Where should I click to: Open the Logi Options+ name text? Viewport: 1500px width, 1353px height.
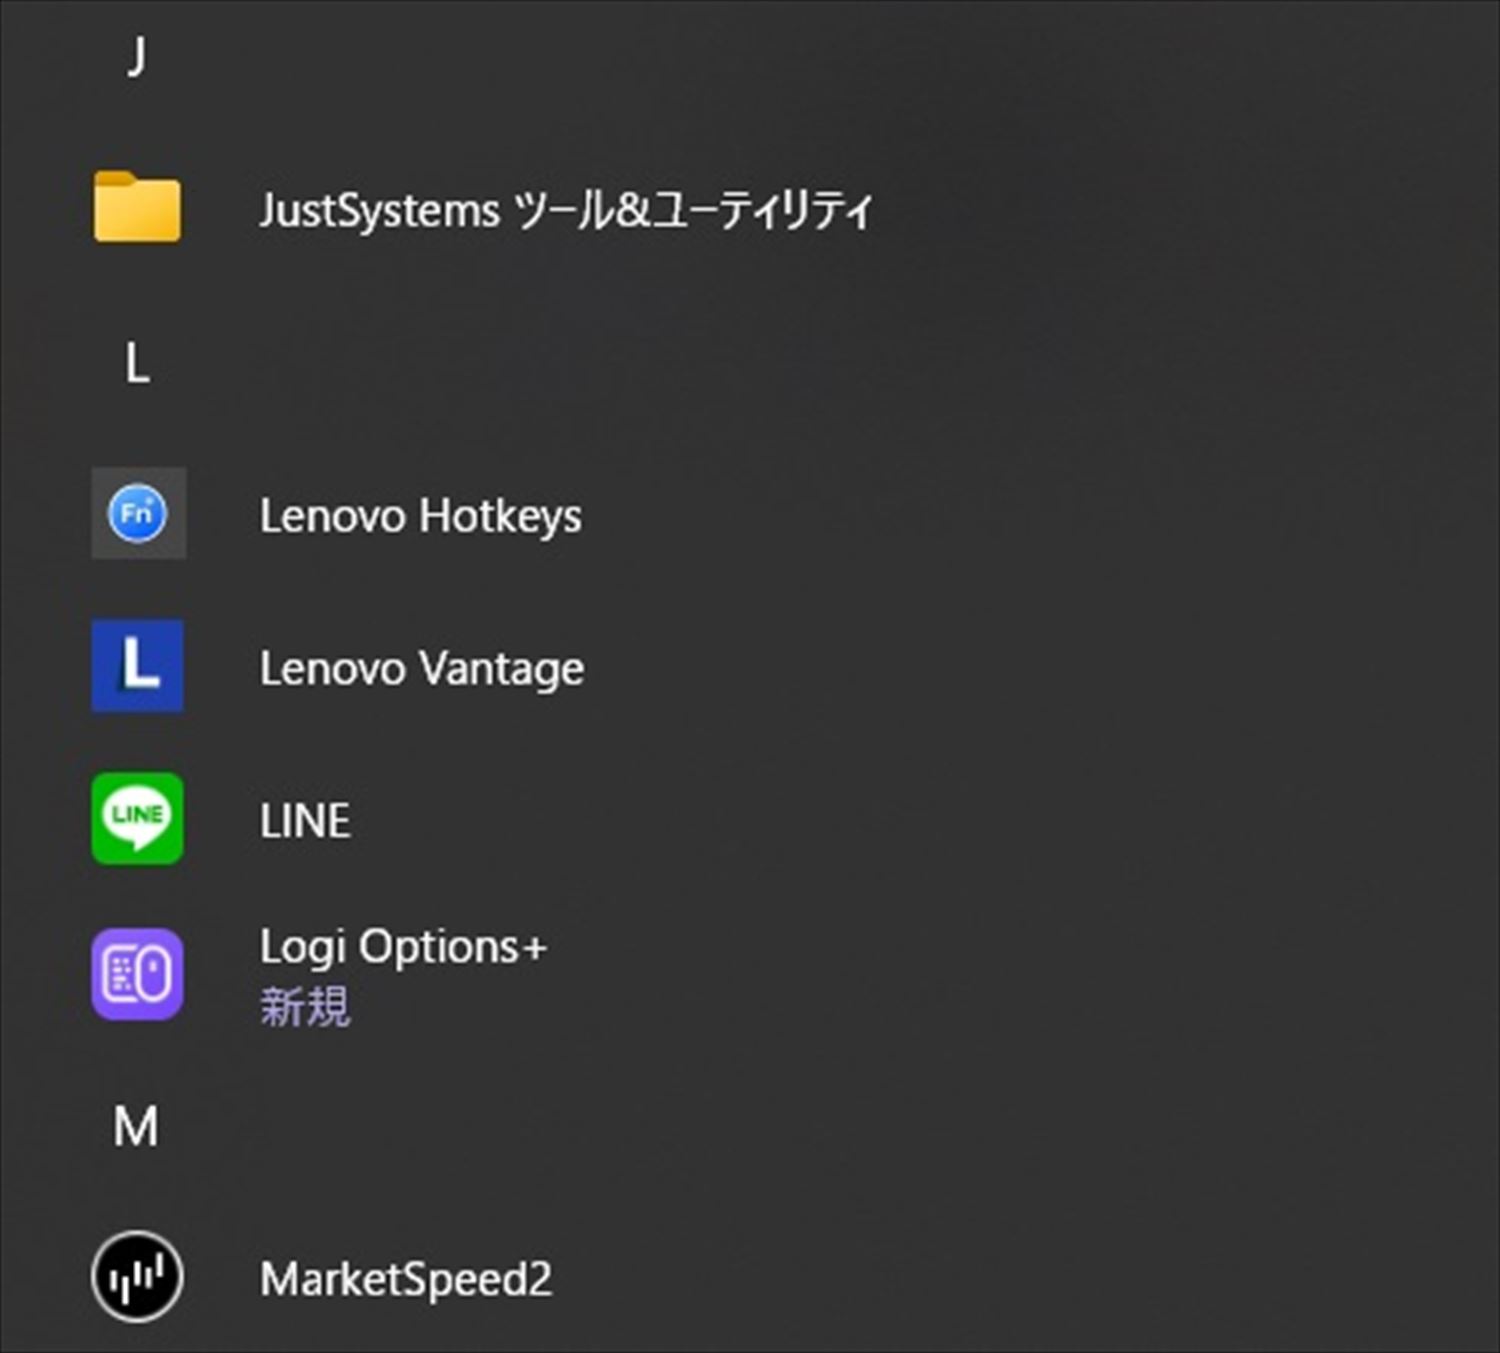[403, 947]
